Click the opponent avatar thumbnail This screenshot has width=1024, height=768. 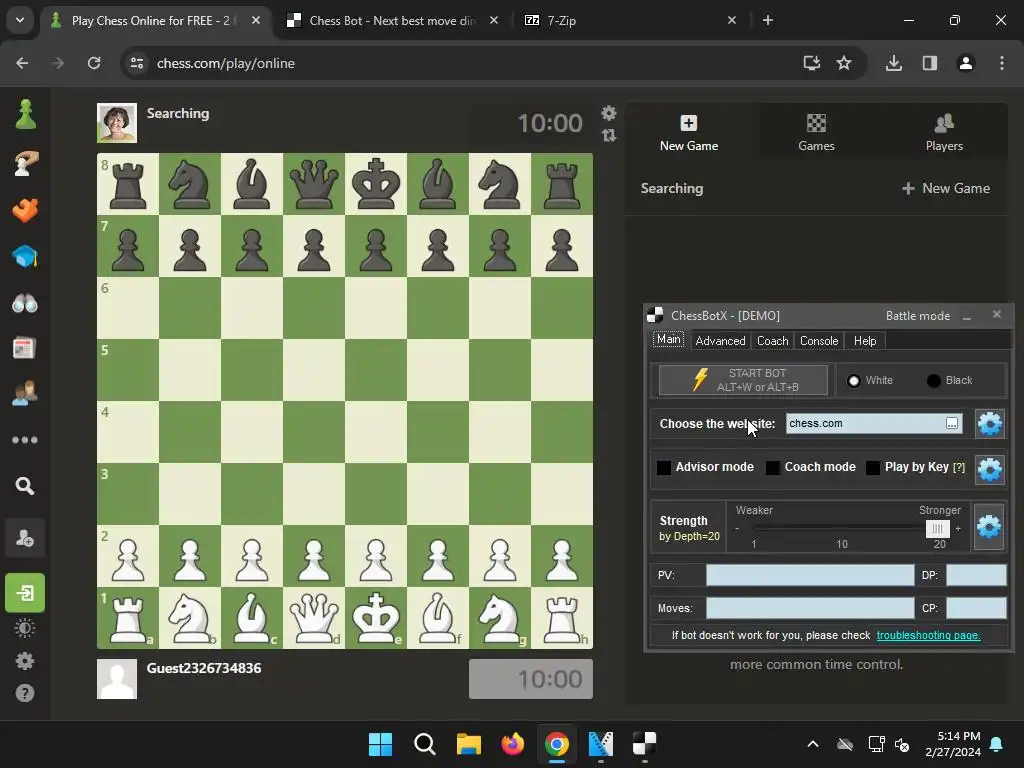click(117, 122)
